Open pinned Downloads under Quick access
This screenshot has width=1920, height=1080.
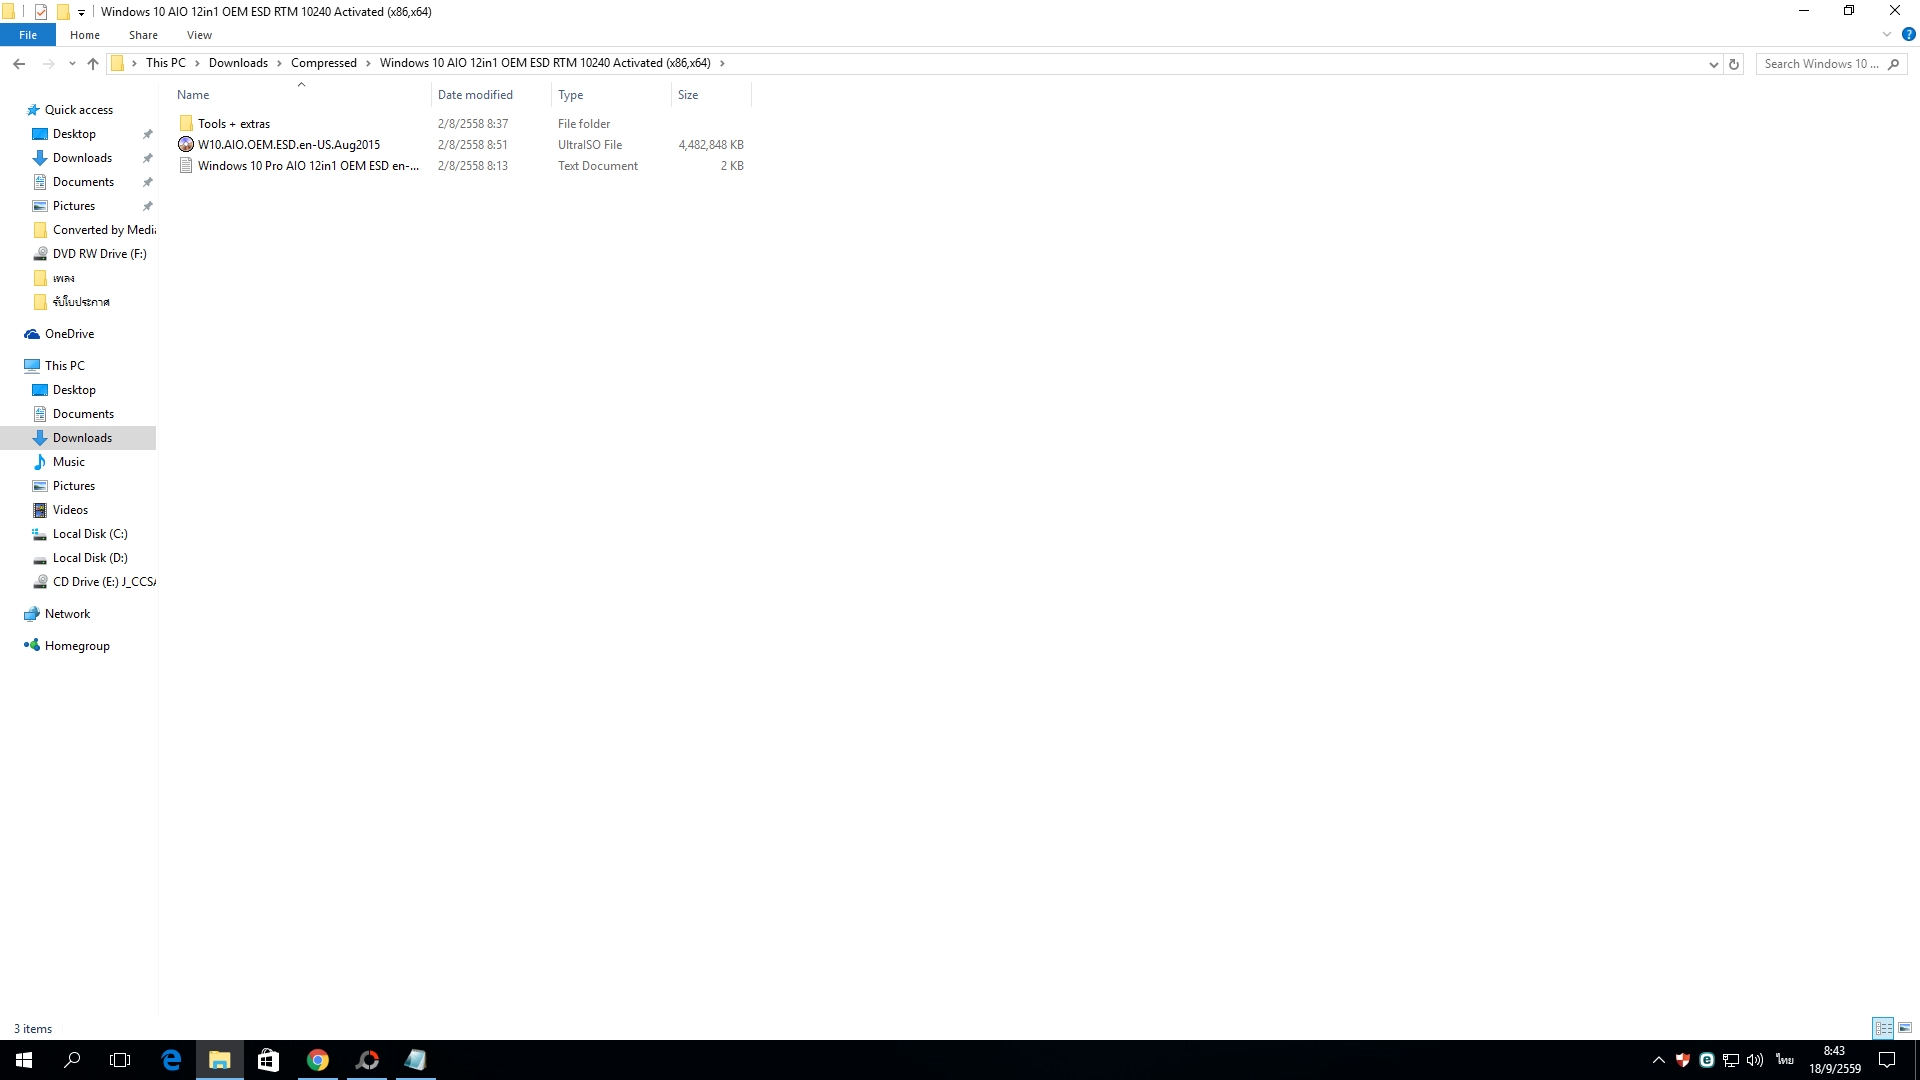82,158
